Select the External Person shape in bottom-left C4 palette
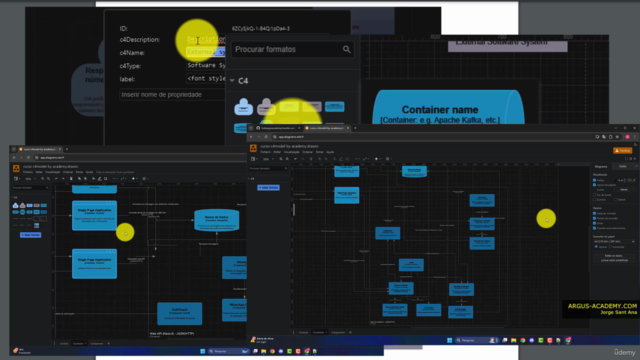Screen dimensions: 640x360 [22, 205]
